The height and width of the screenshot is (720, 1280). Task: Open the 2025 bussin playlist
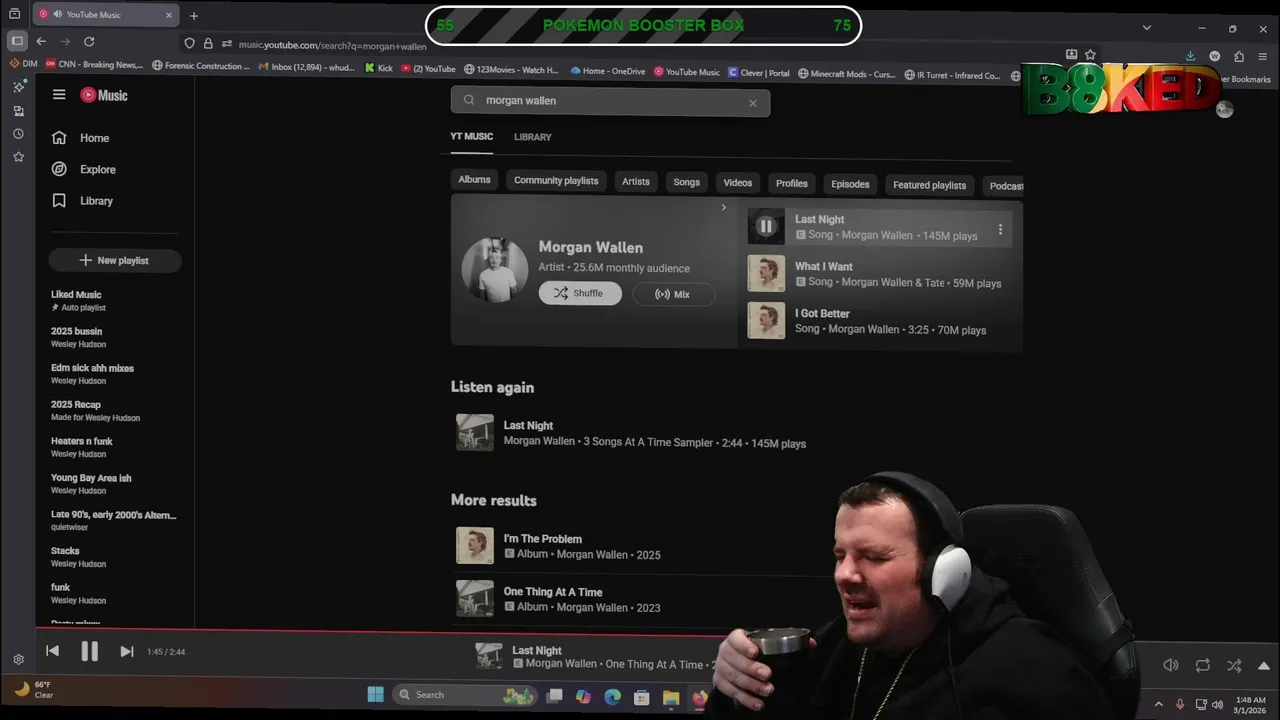pos(77,337)
